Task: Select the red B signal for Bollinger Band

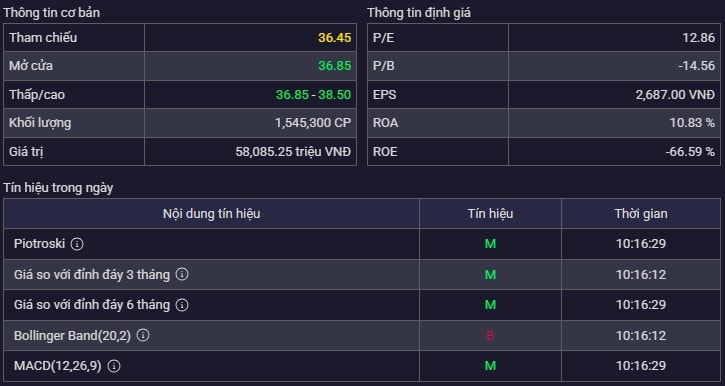Action: [490, 336]
